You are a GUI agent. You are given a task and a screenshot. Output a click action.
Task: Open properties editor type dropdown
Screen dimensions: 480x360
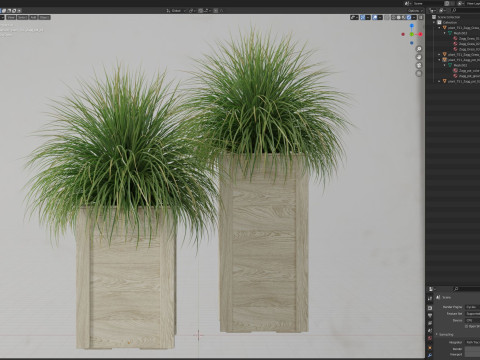(x=432, y=289)
